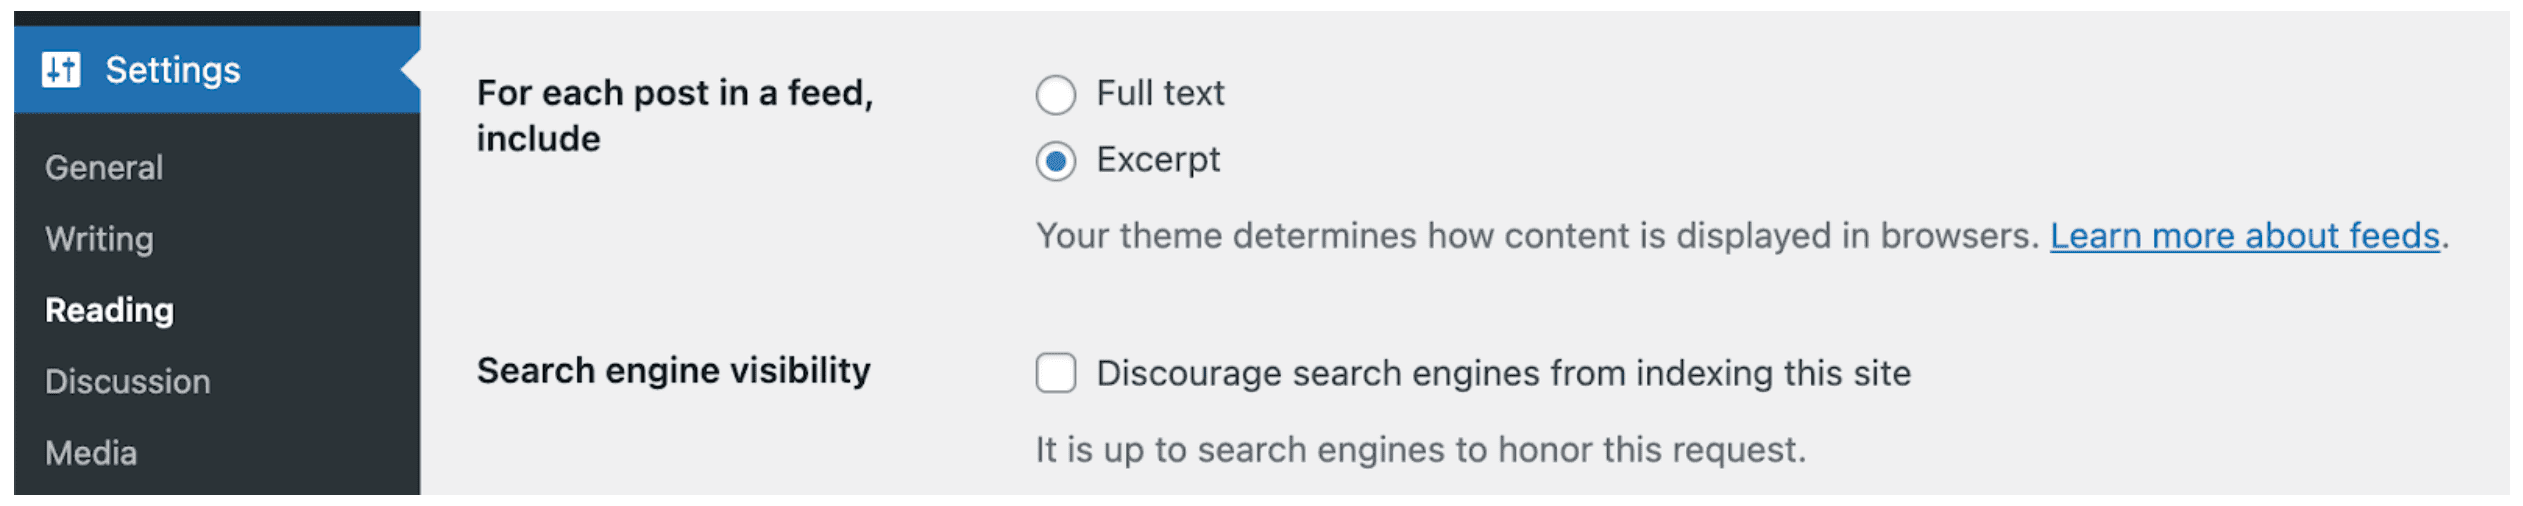
Task: Navigate to Media settings
Action: [x=91, y=453]
